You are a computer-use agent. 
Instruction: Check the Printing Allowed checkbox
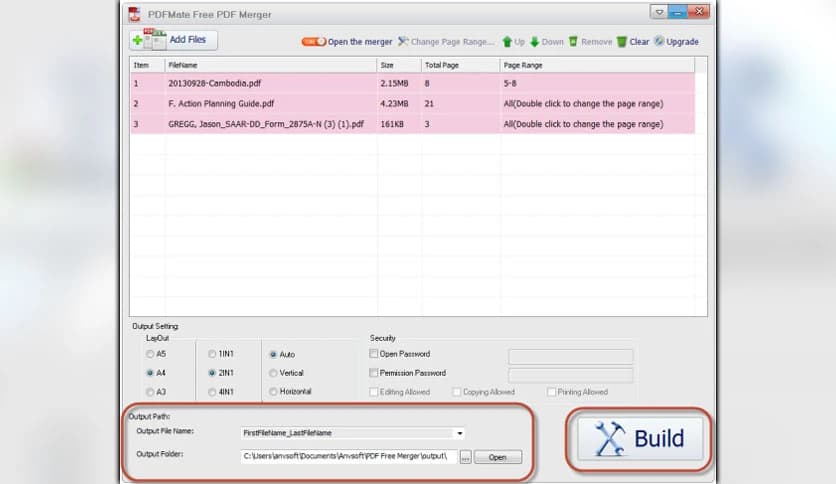[551, 392]
